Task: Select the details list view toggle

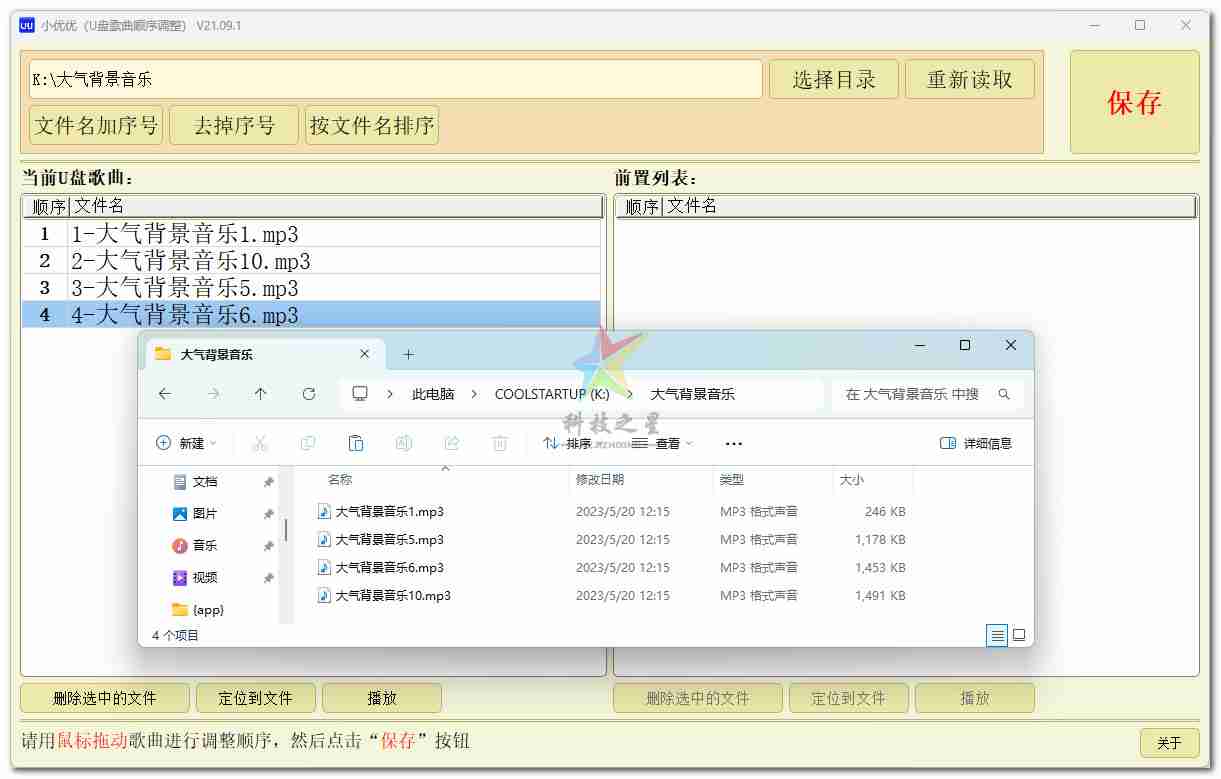Action: point(997,635)
